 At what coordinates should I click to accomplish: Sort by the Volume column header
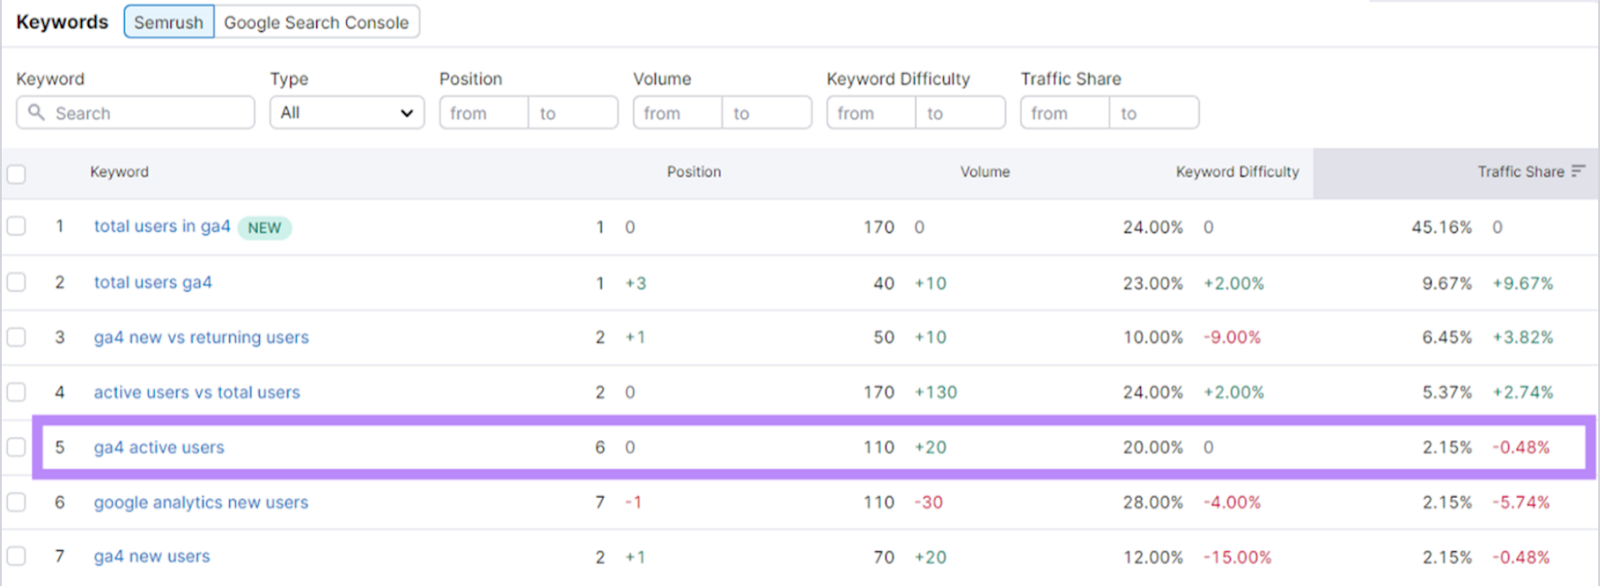pyautogui.click(x=984, y=172)
